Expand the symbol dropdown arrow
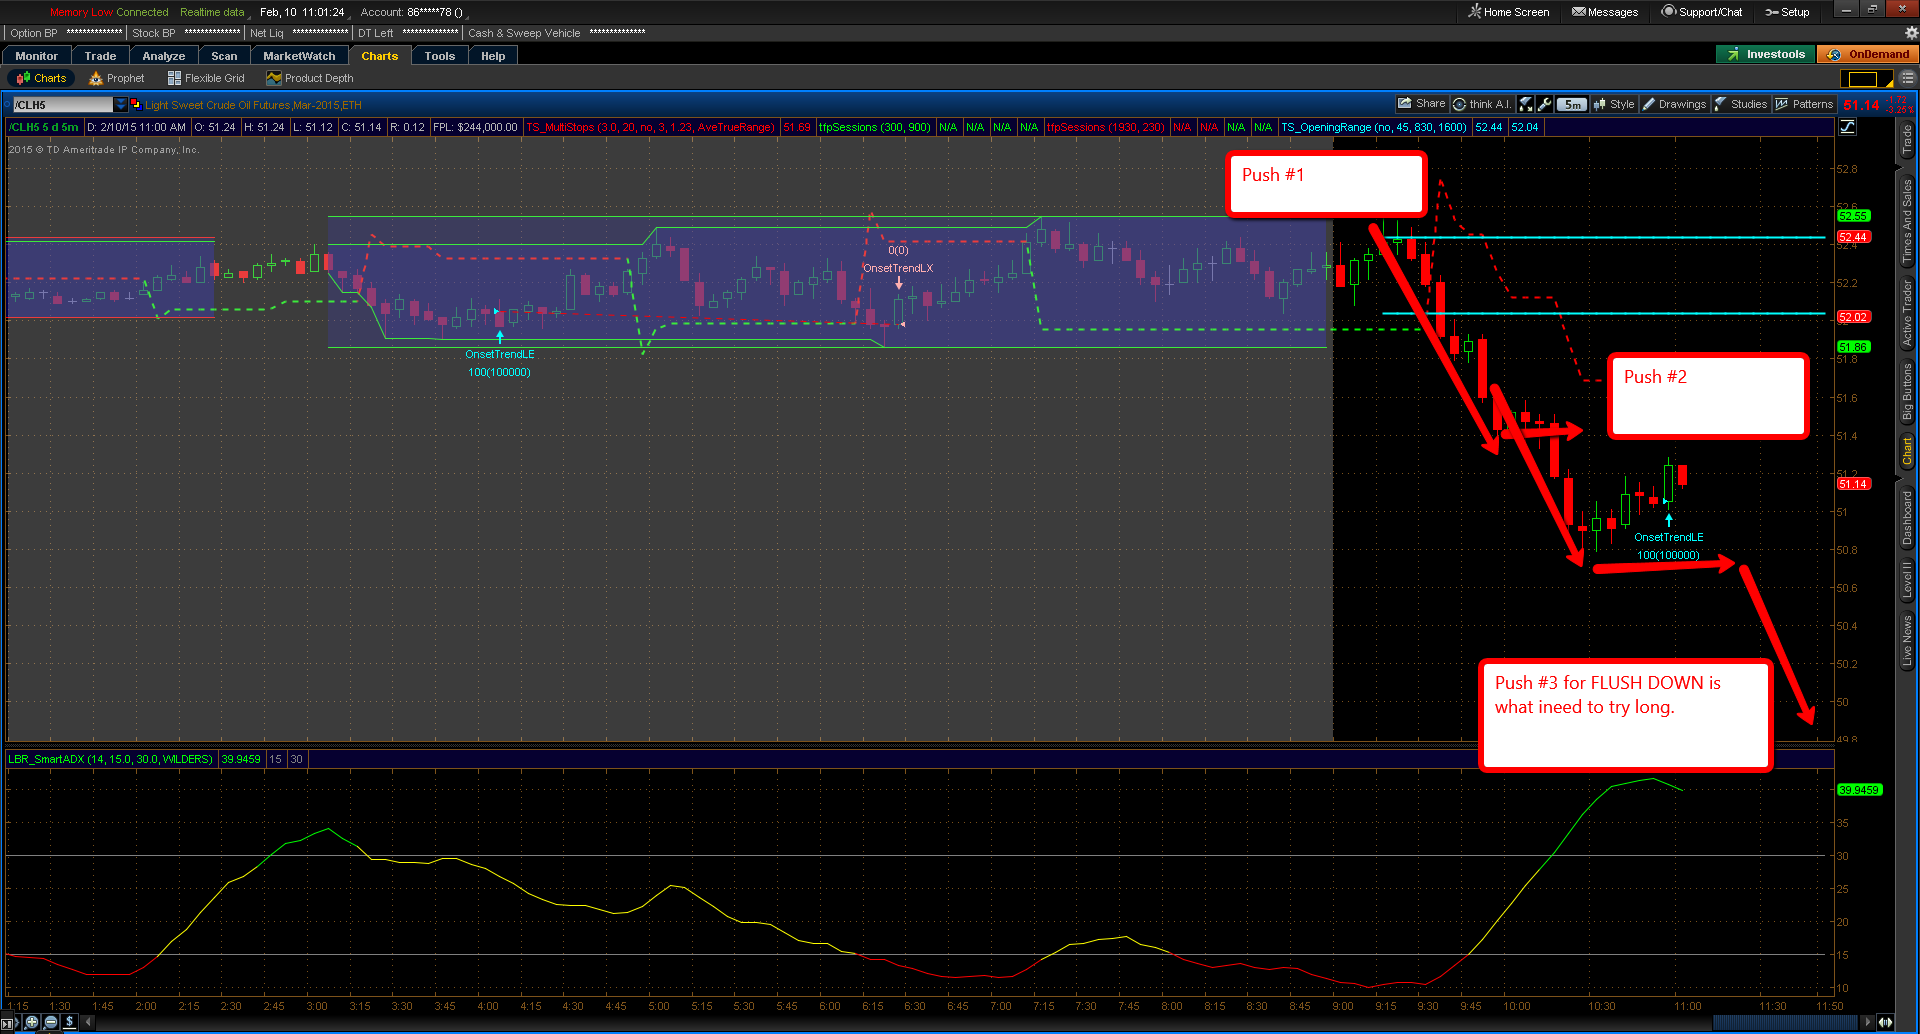This screenshot has height=1034, width=1920. click(121, 104)
